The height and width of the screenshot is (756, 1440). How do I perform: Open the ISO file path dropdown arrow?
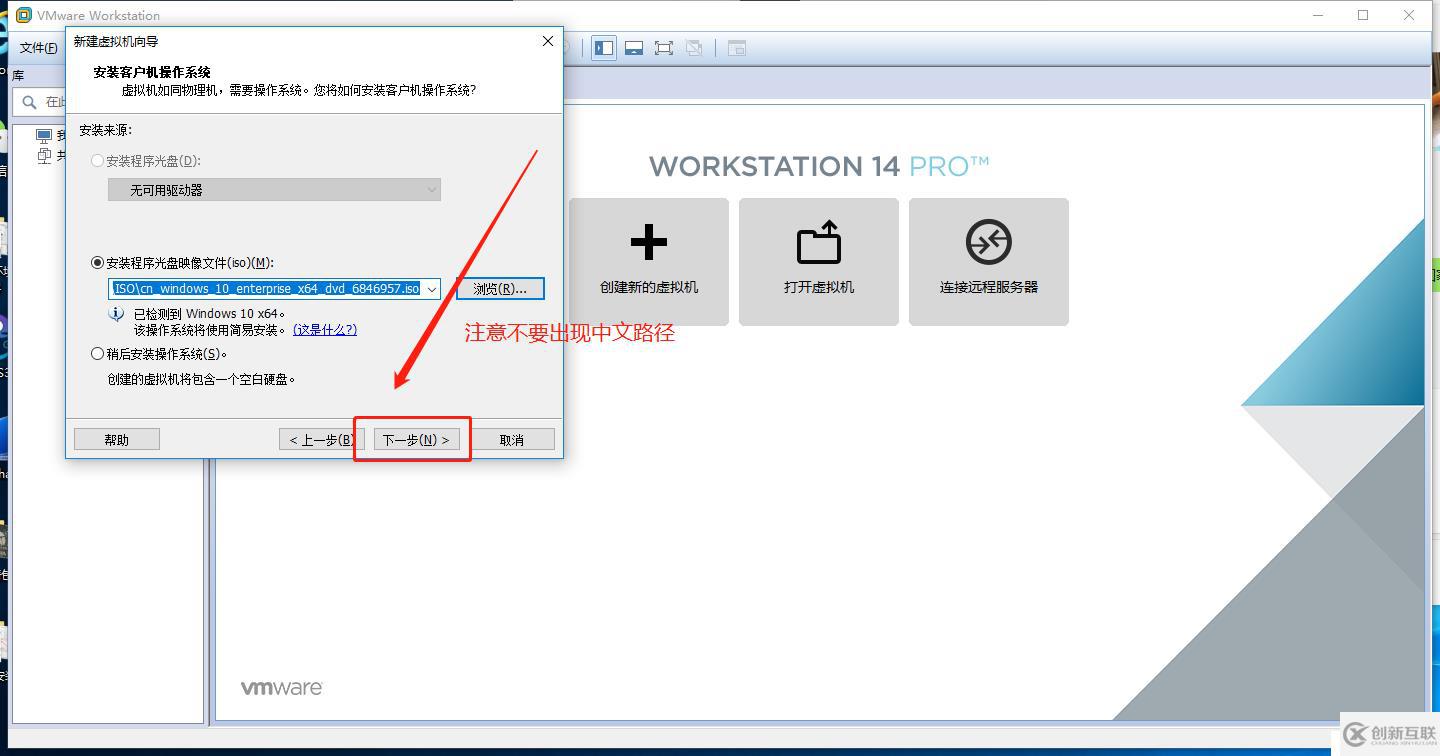coord(432,288)
